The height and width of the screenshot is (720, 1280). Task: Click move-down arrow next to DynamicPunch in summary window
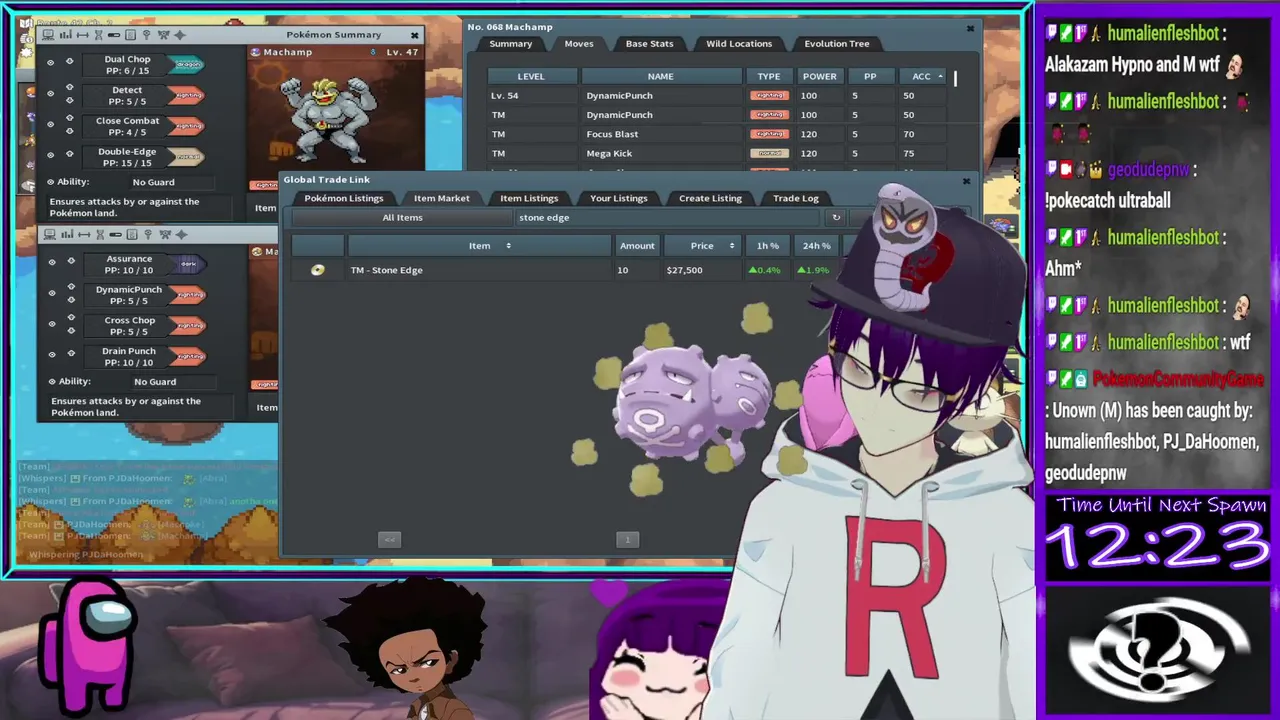71,299
